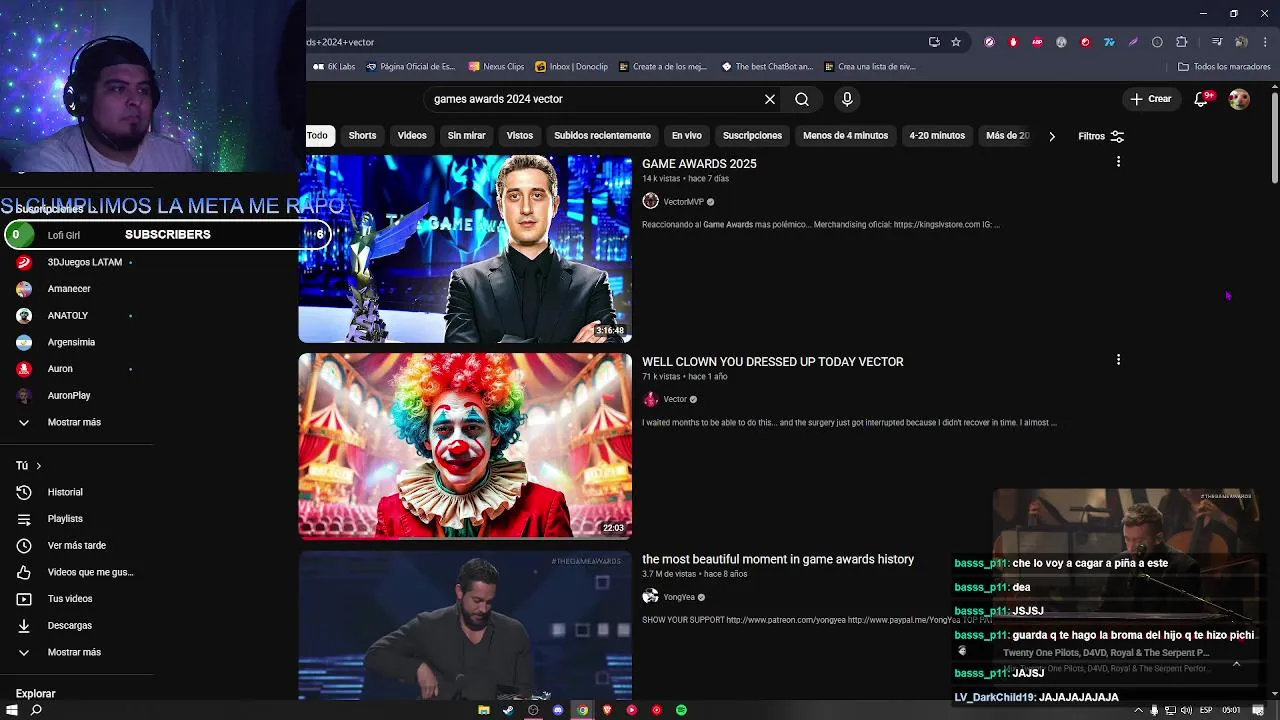Image resolution: width=1280 pixels, height=720 pixels.
Task: Open the Chrome three-dot menu
Action: tap(1266, 42)
